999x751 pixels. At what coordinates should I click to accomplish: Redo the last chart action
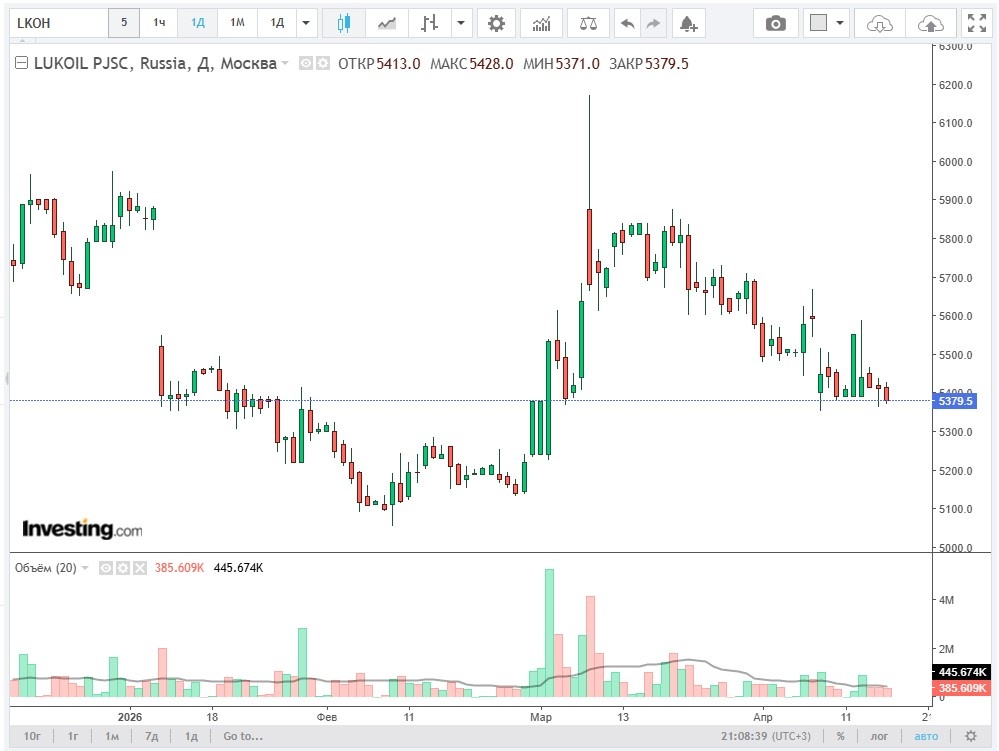[x=653, y=24]
